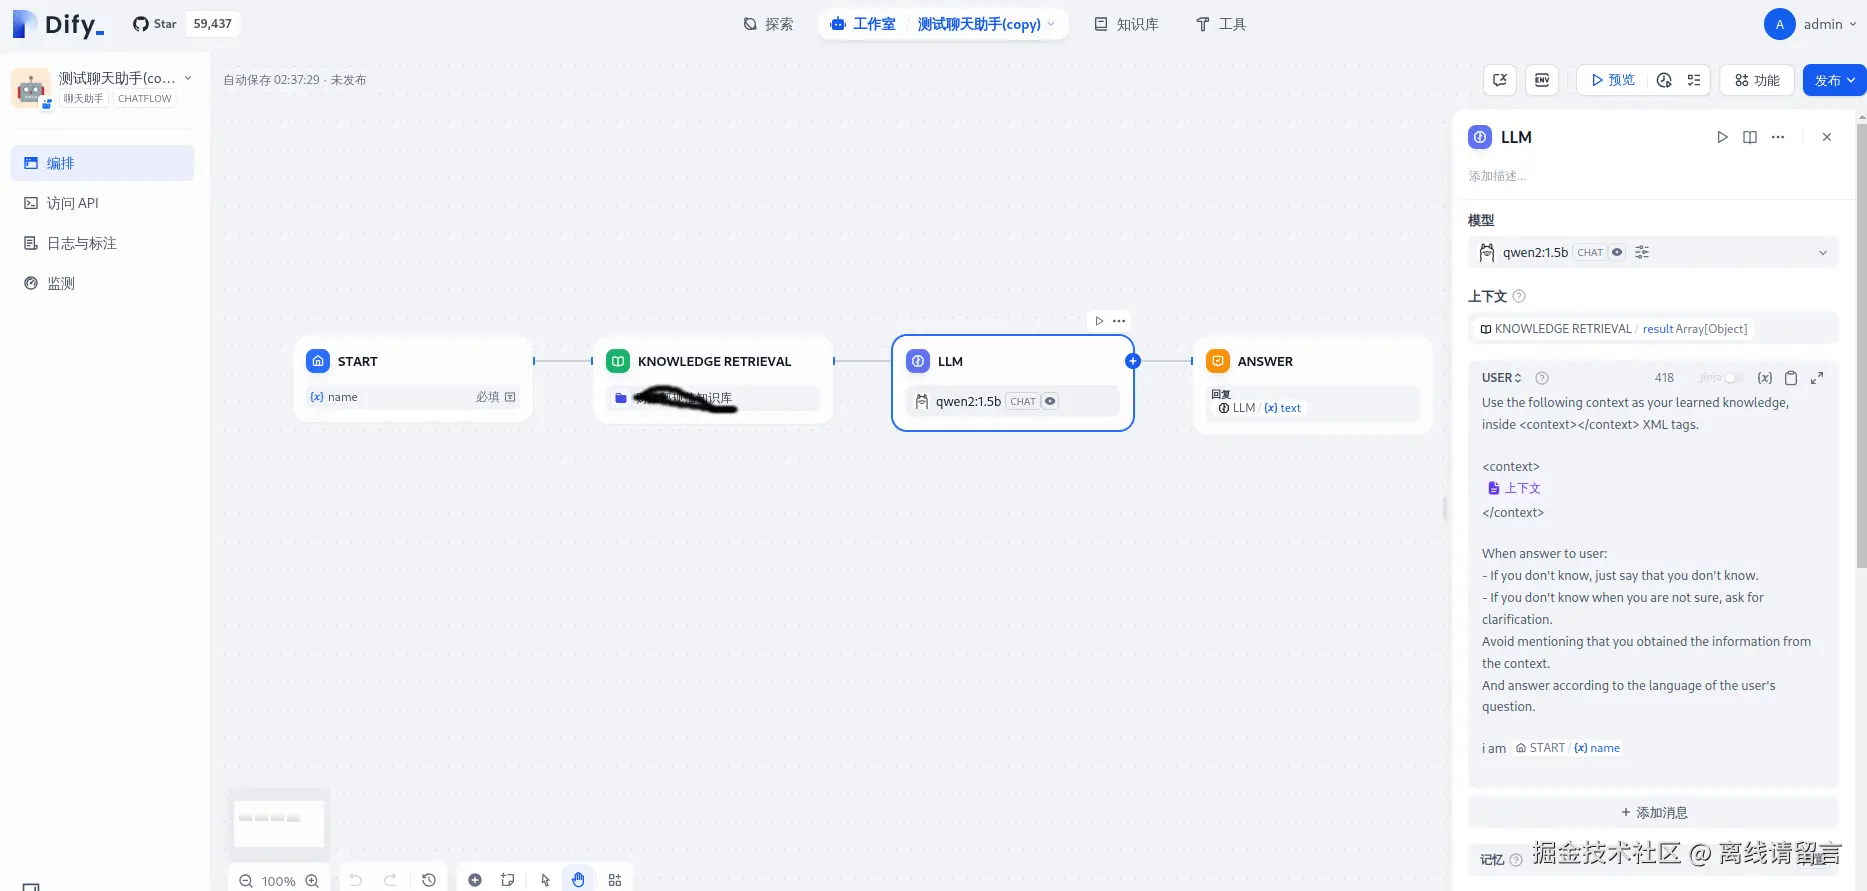Insert variable with the {x} icon in prompt

point(1765,378)
